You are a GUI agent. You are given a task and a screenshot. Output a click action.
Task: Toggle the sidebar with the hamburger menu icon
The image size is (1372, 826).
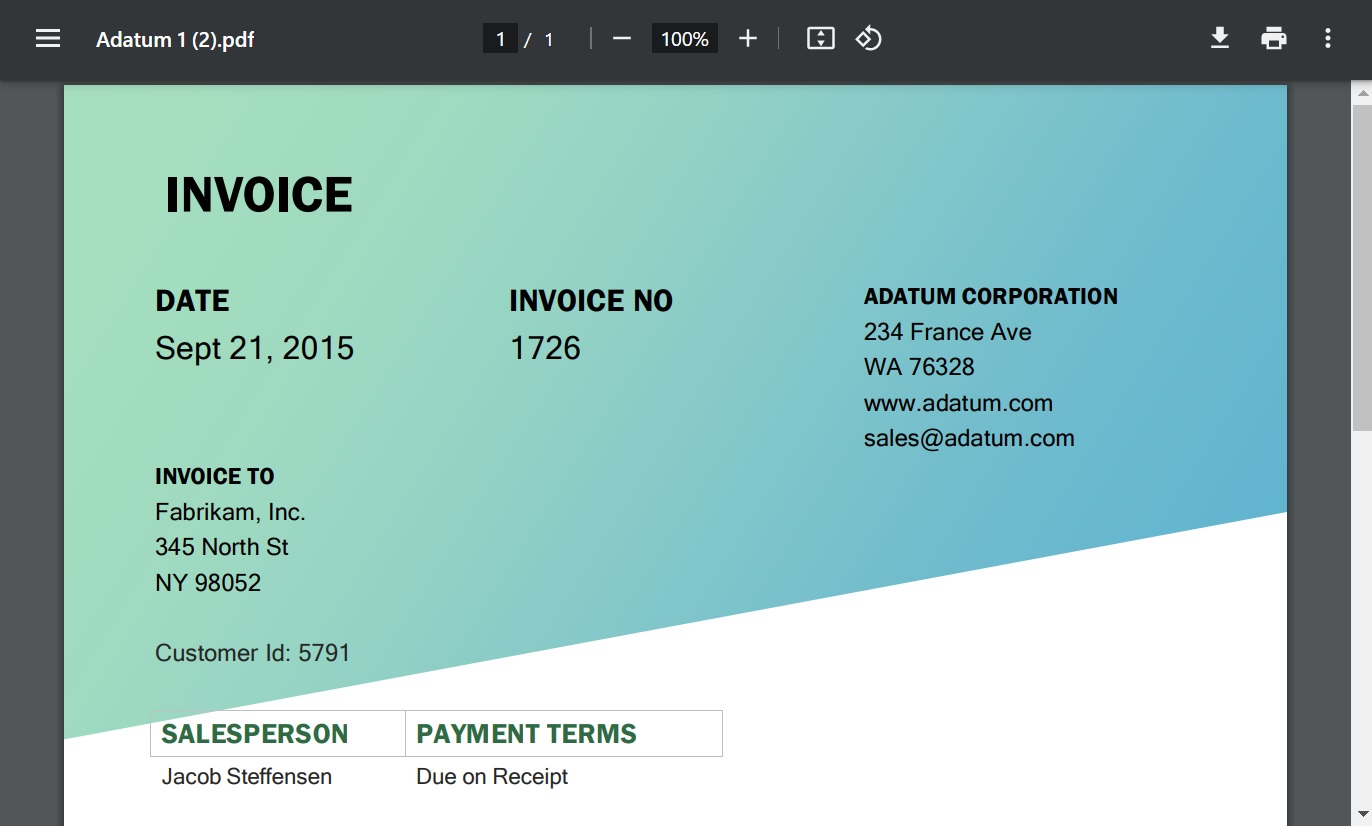(48, 39)
